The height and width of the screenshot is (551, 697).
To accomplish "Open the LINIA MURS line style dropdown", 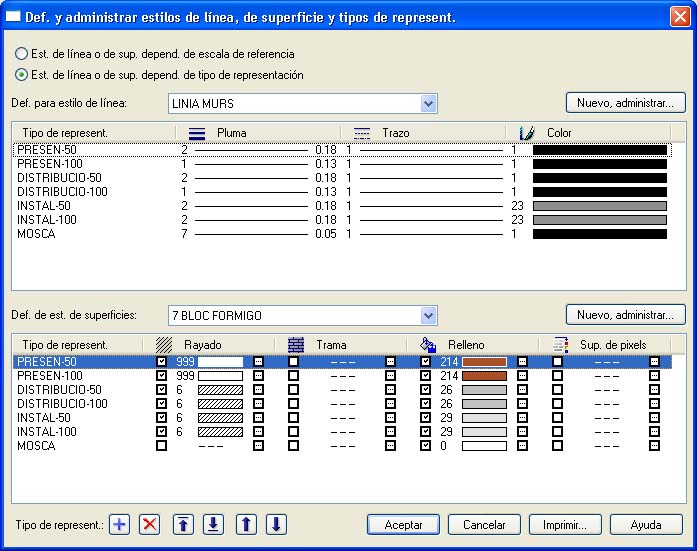I will click(428, 104).
